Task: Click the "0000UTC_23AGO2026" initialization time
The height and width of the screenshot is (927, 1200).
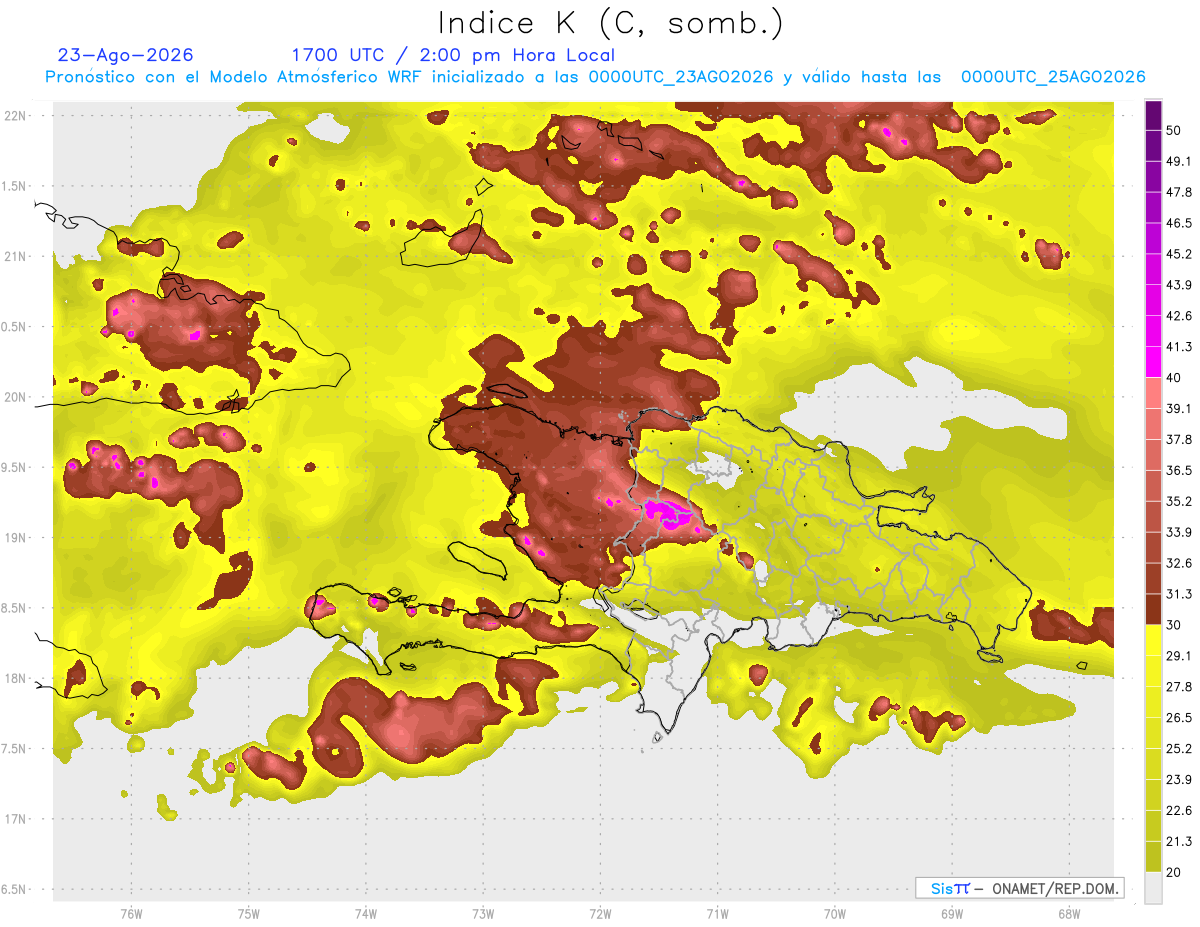Action: point(680,77)
